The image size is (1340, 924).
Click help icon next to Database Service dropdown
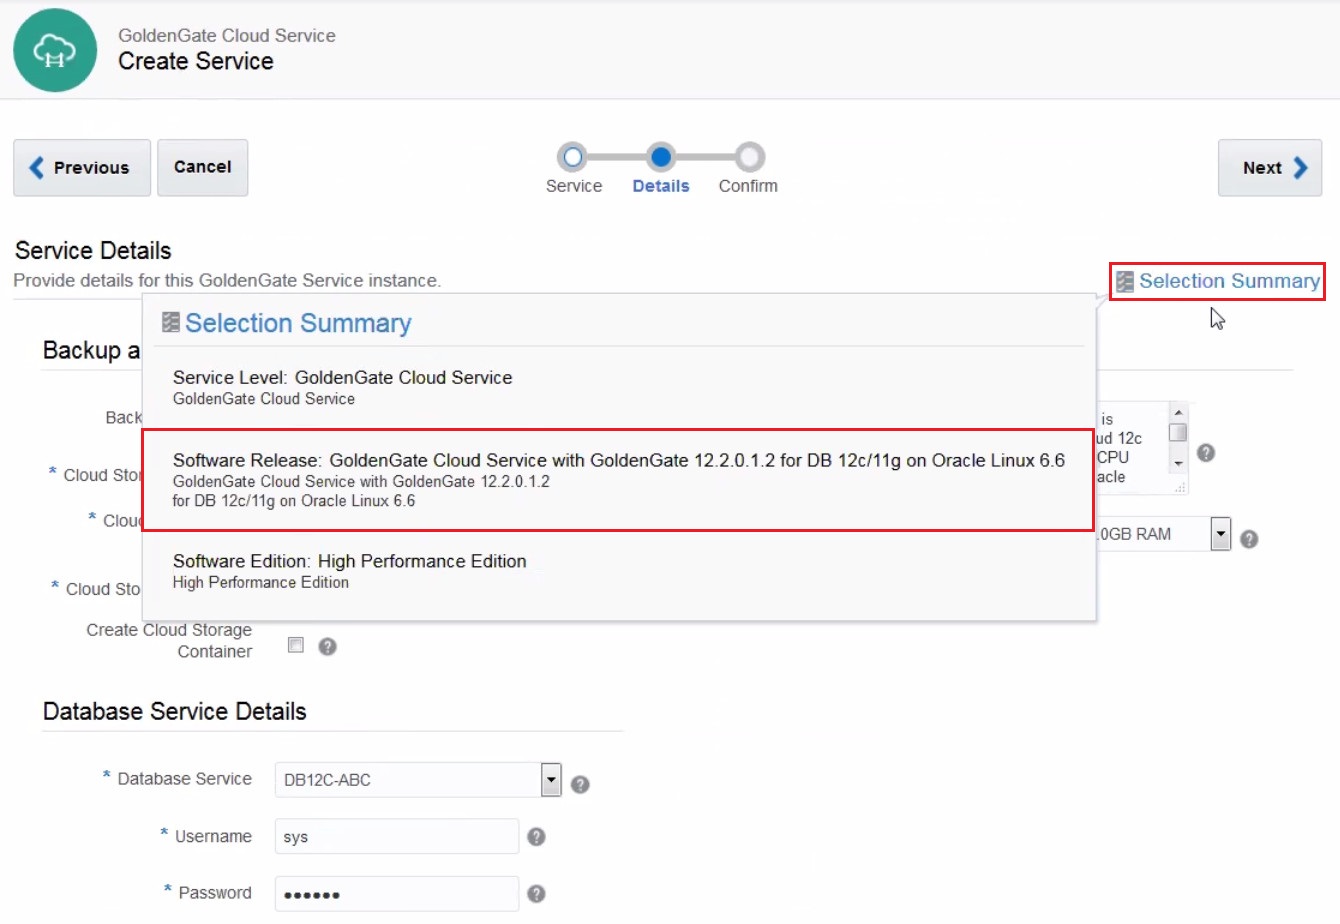(580, 785)
